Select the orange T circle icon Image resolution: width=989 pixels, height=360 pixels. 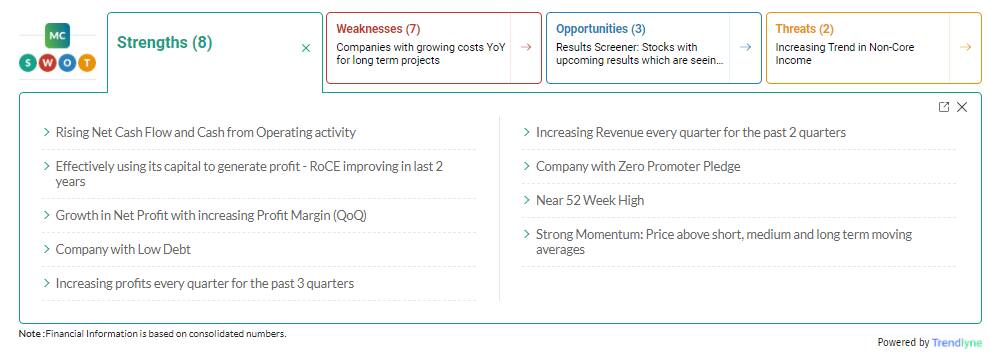[x=88, y=63]
